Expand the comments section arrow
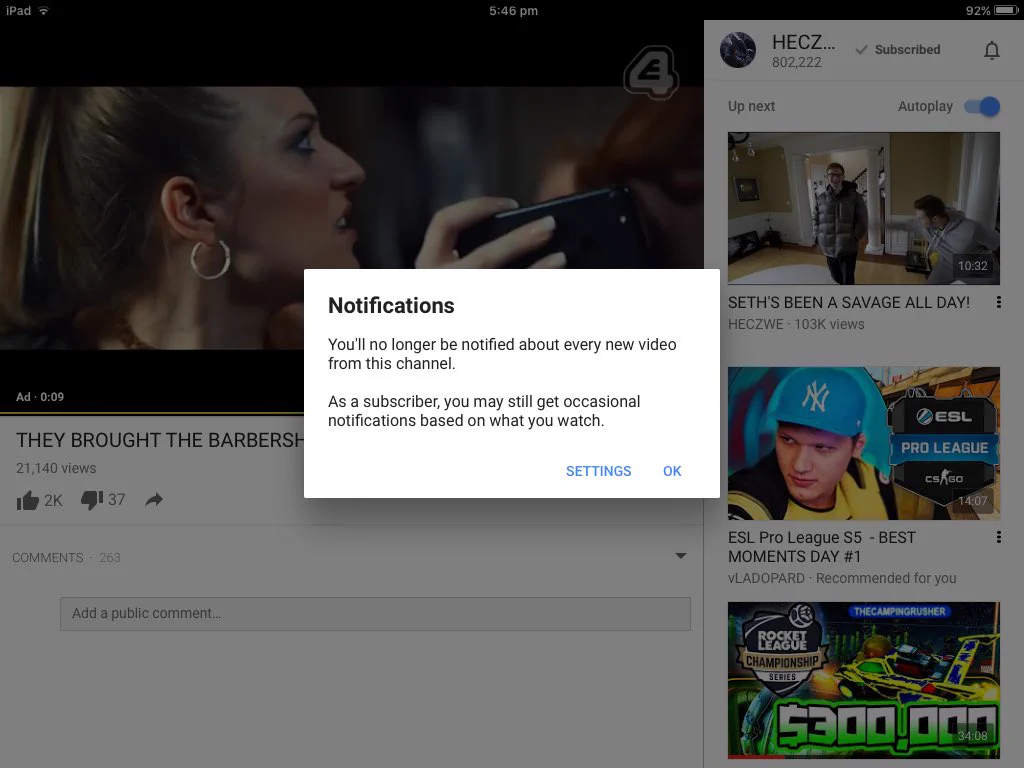 point(680,556)
